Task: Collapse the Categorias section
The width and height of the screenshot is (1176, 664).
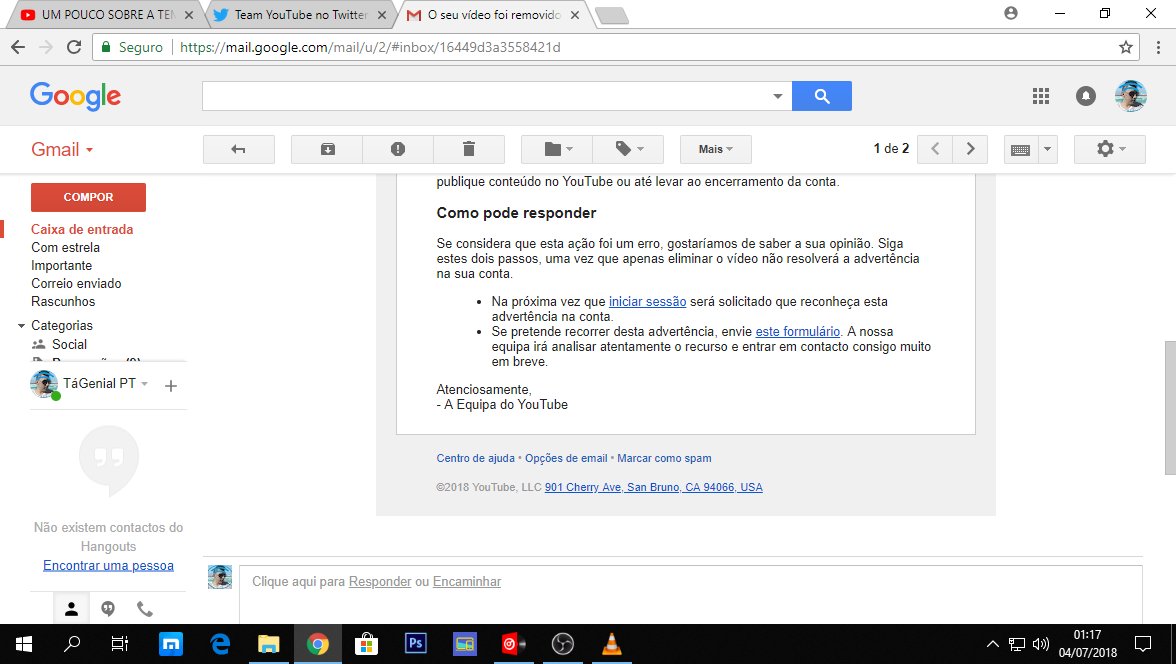Action: click(x=21, y=326)
